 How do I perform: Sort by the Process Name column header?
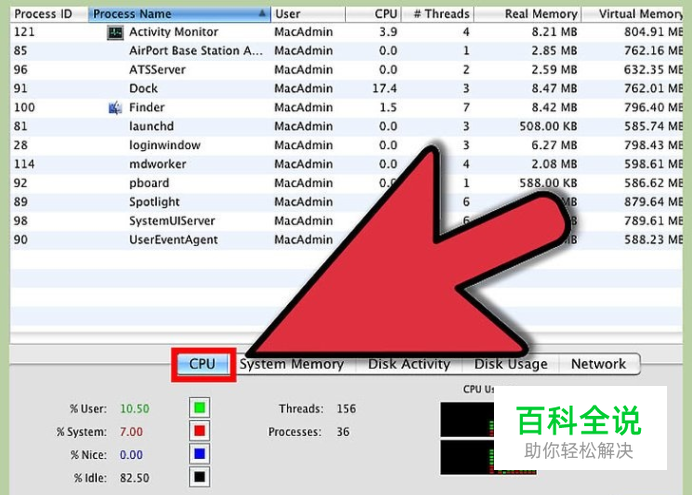tap(179, 14)
